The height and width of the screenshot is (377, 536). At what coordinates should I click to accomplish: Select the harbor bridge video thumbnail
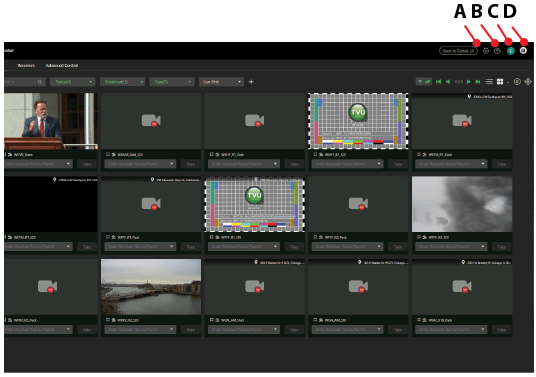(151, 287)
